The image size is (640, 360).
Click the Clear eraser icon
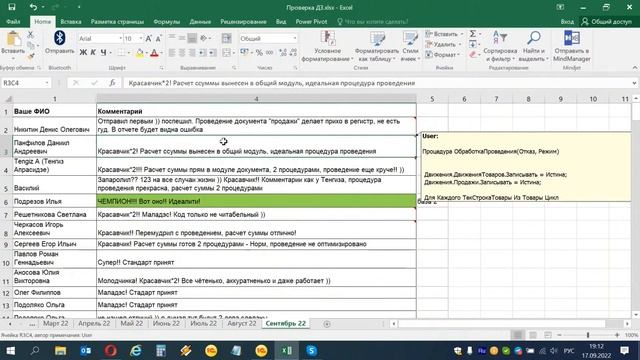pyautogui.click(x=473, y=54)
